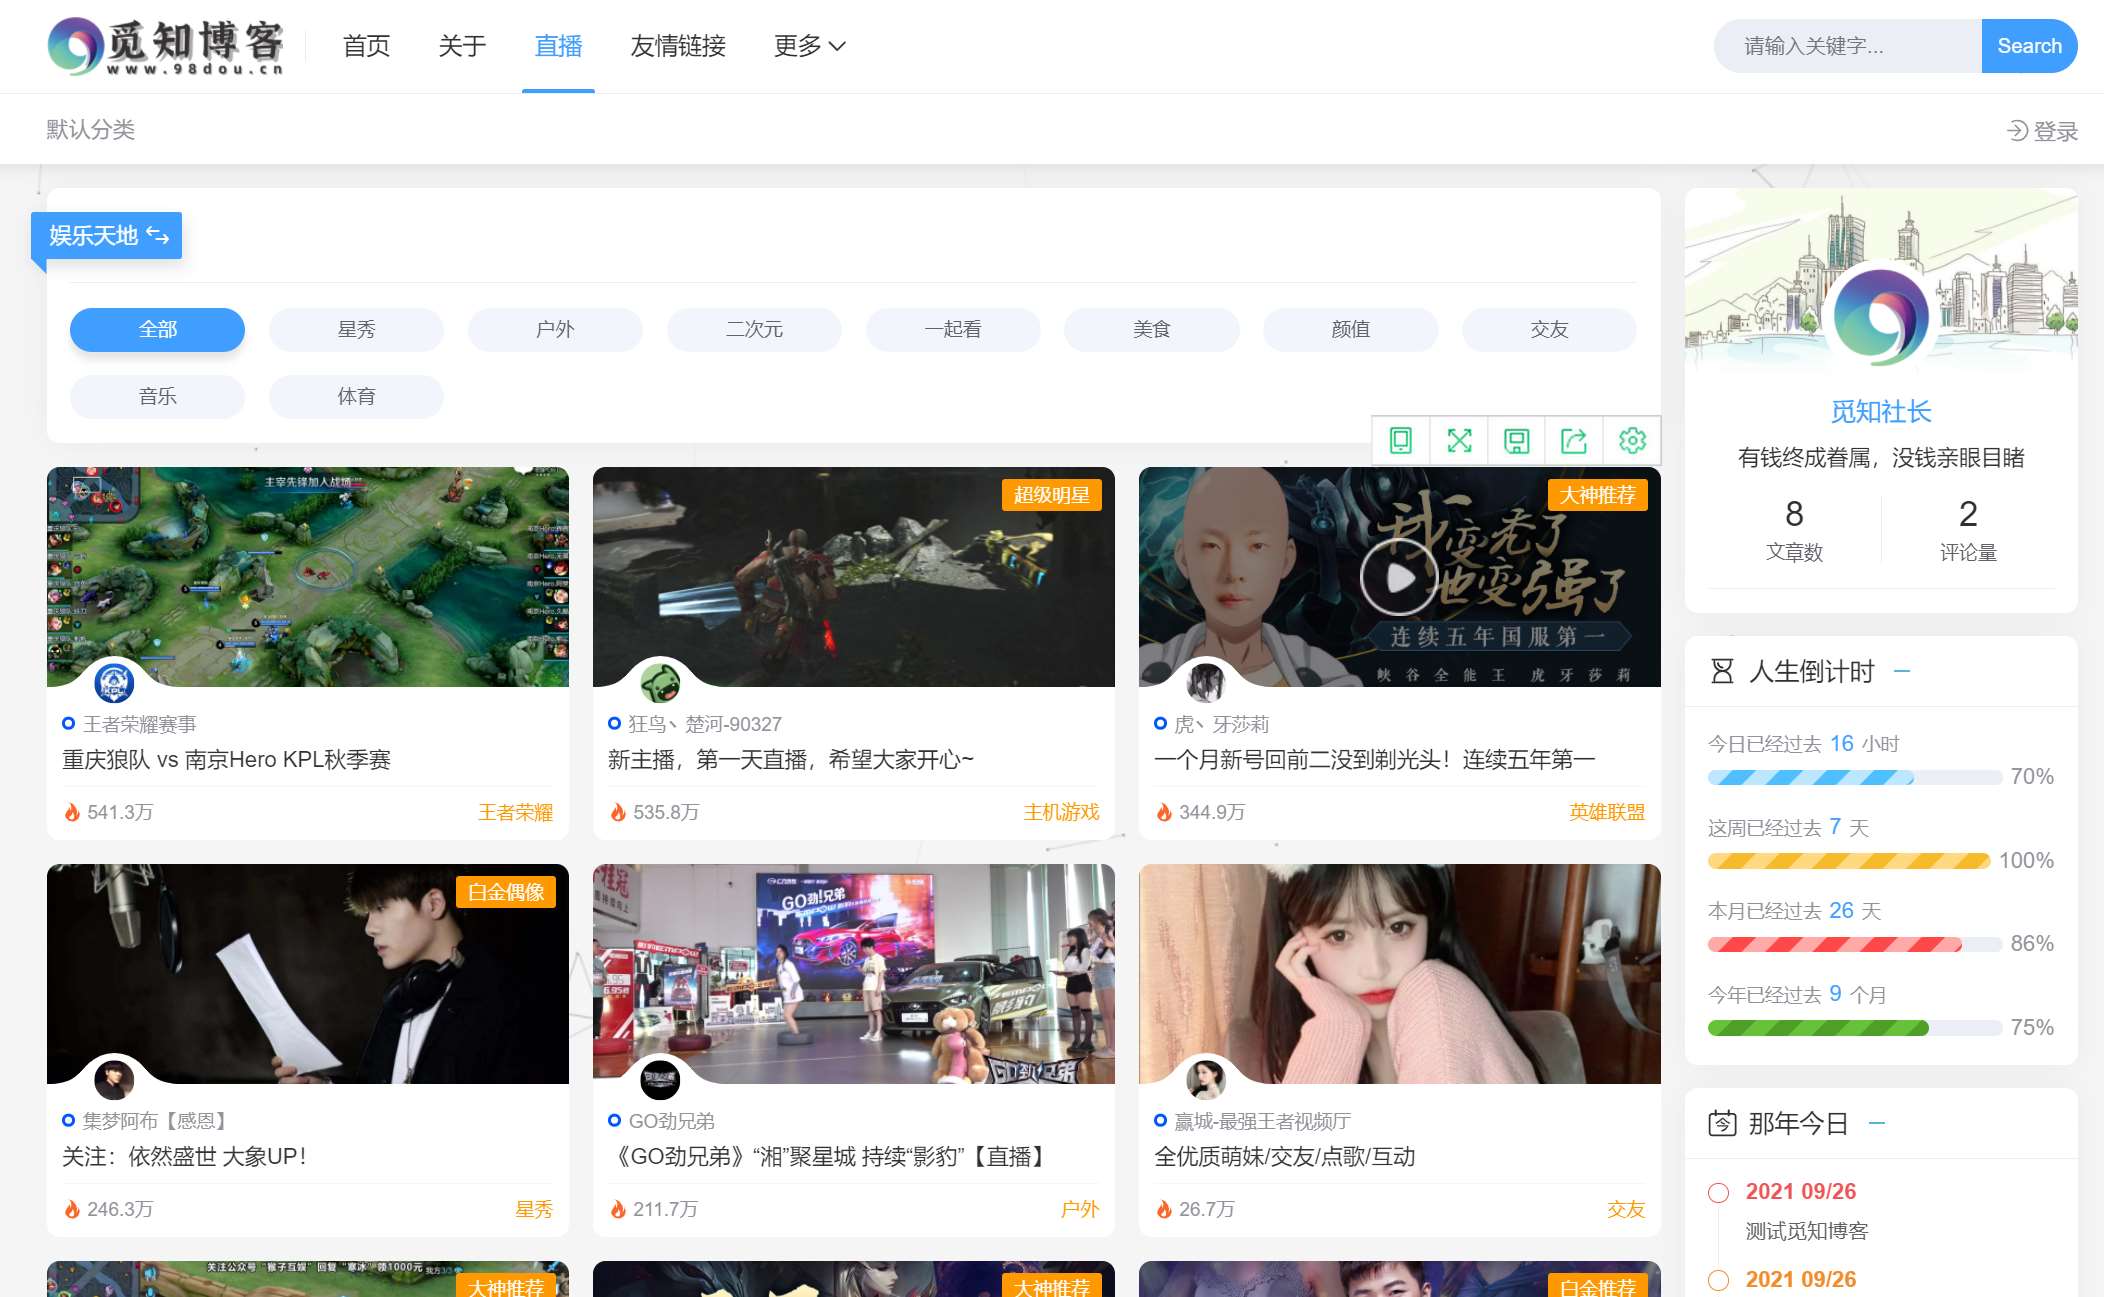
Task: Collapse the 人生倒计时 widget
Action: click(1902, 671)
